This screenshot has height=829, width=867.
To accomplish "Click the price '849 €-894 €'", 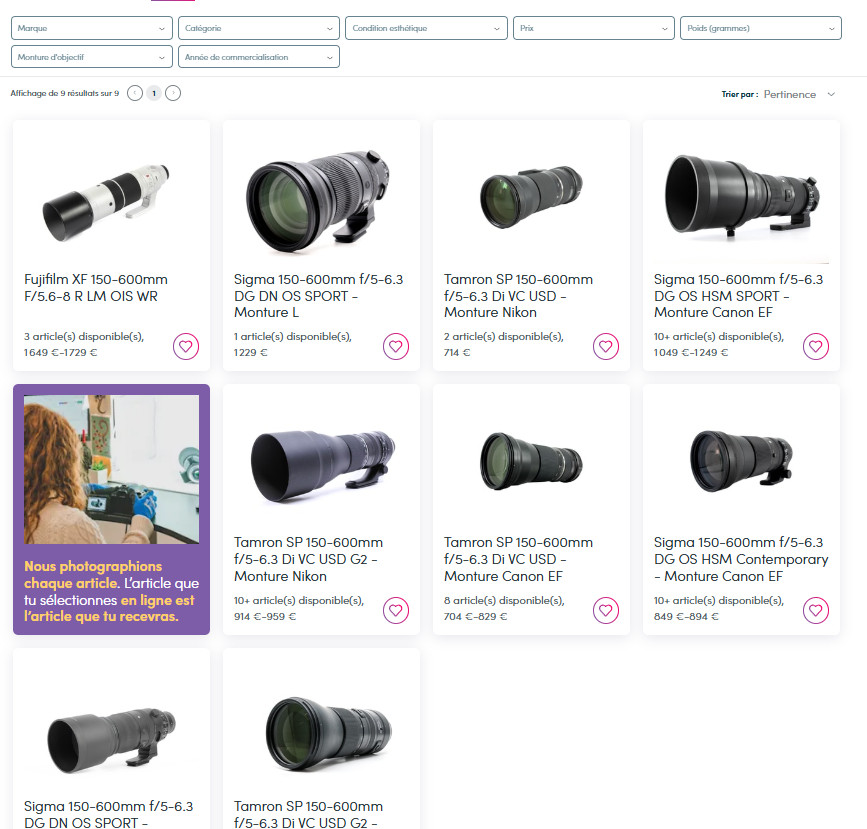I will (686, 616).
